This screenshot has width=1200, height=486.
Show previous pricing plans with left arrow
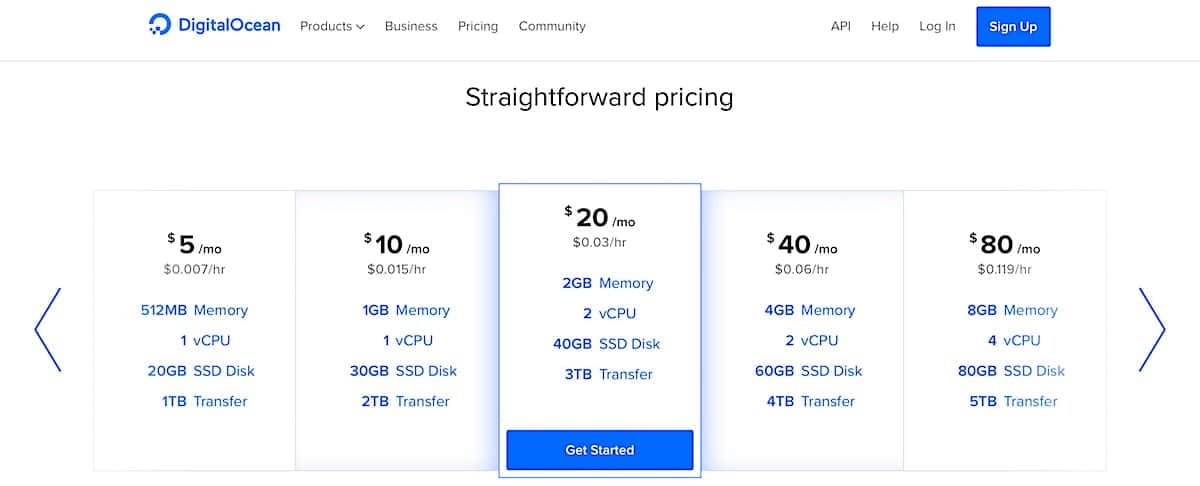click(48, 330)
